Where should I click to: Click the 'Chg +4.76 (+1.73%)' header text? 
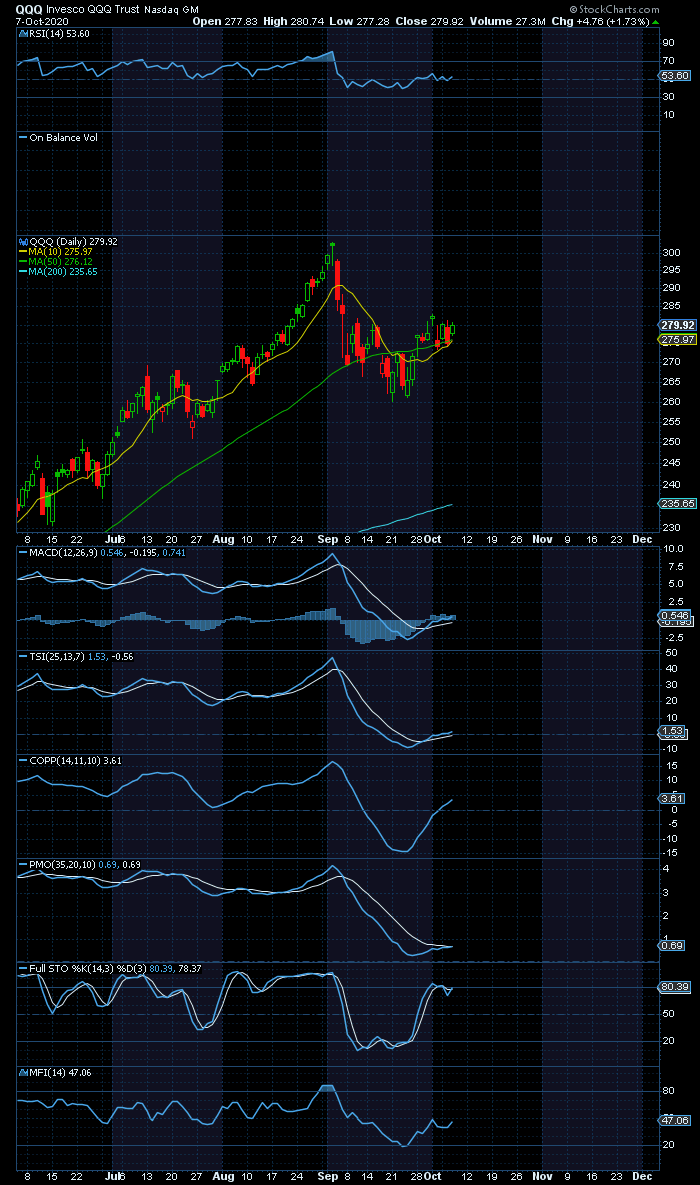600,21
